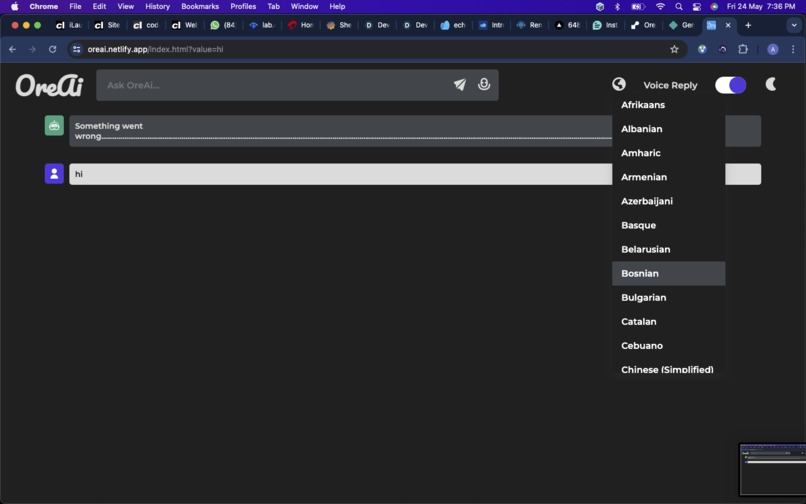806x504 pixels.
Task: Choose Catalan from the language list
Action: (x=669, y=322)
